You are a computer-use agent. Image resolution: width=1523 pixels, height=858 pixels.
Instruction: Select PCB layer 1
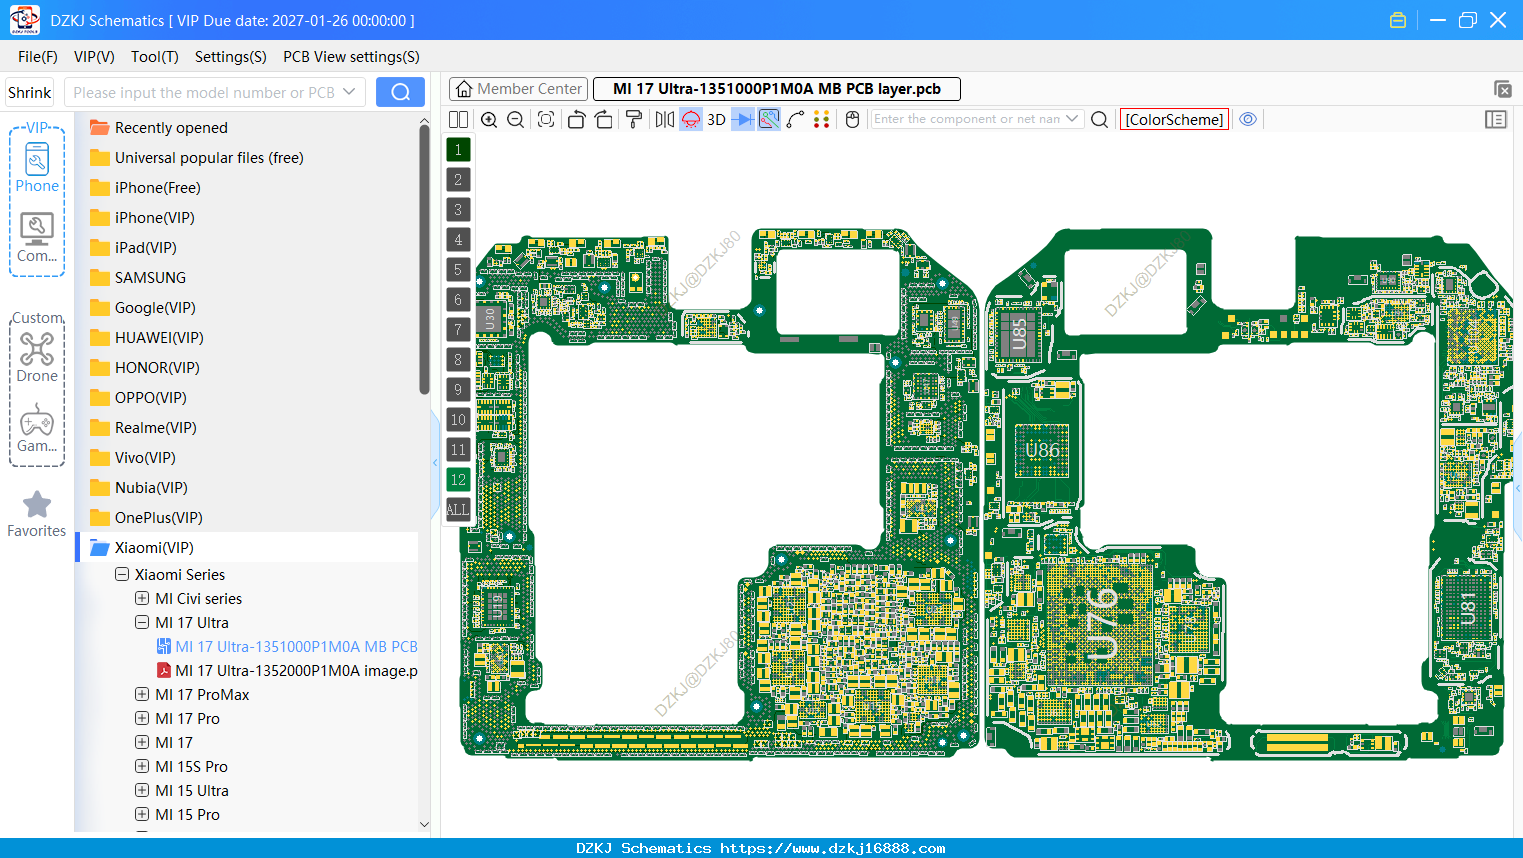458,150
